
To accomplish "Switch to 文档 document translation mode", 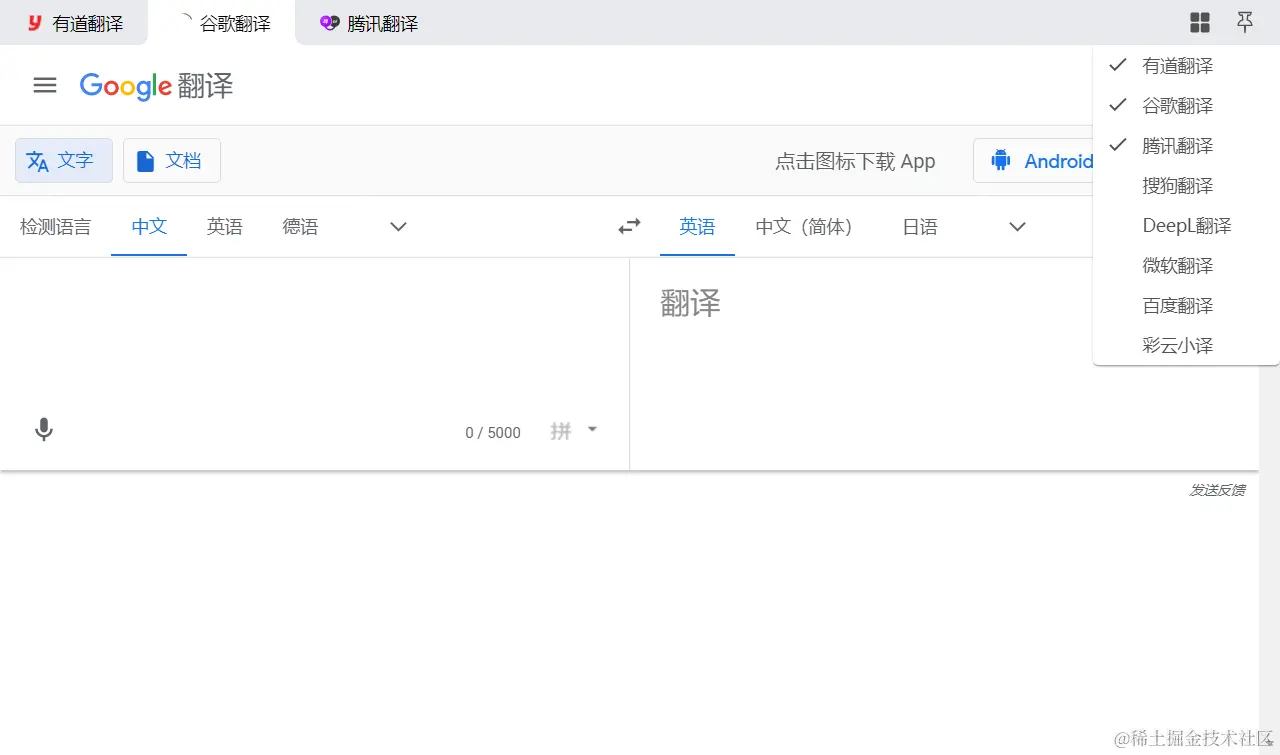I will tap(171, 160).
